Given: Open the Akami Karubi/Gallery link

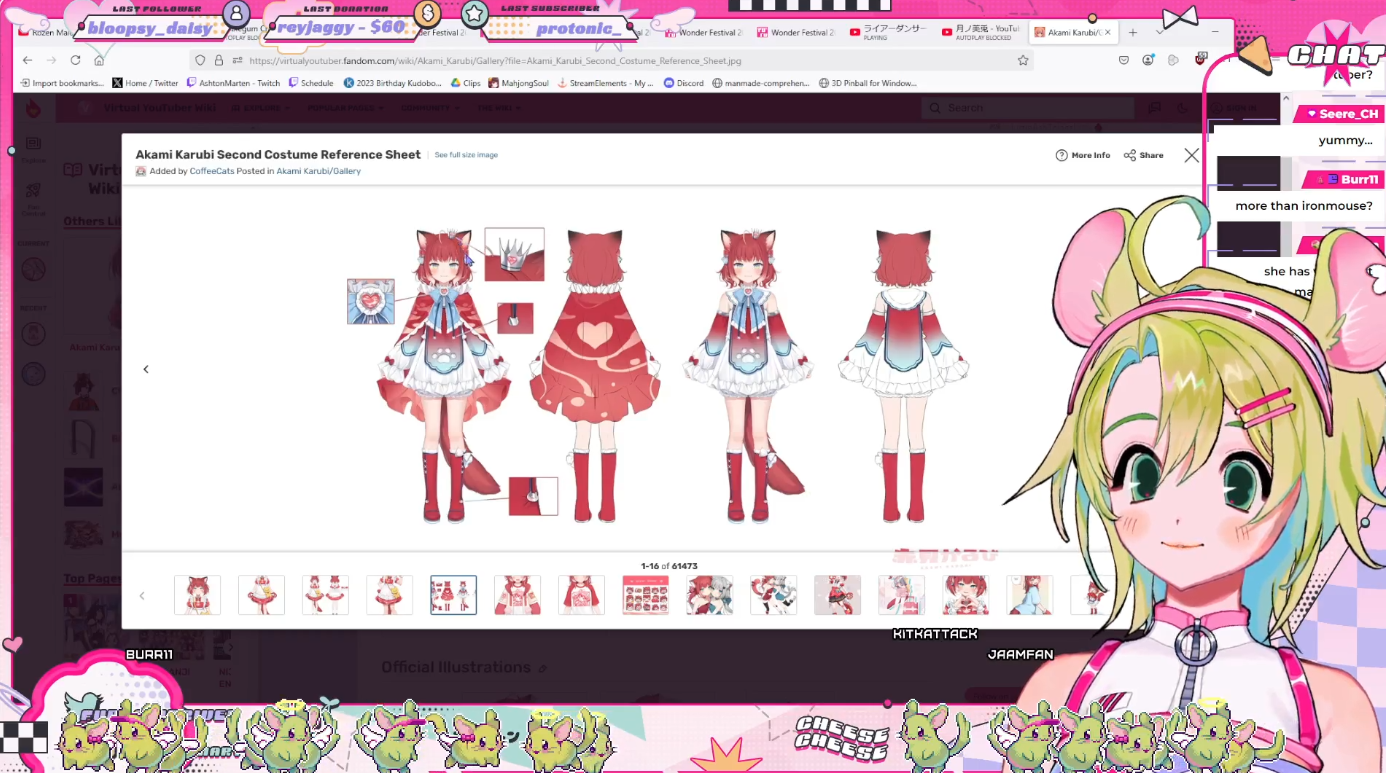Looking at the screenshot, I should [319, 171].
